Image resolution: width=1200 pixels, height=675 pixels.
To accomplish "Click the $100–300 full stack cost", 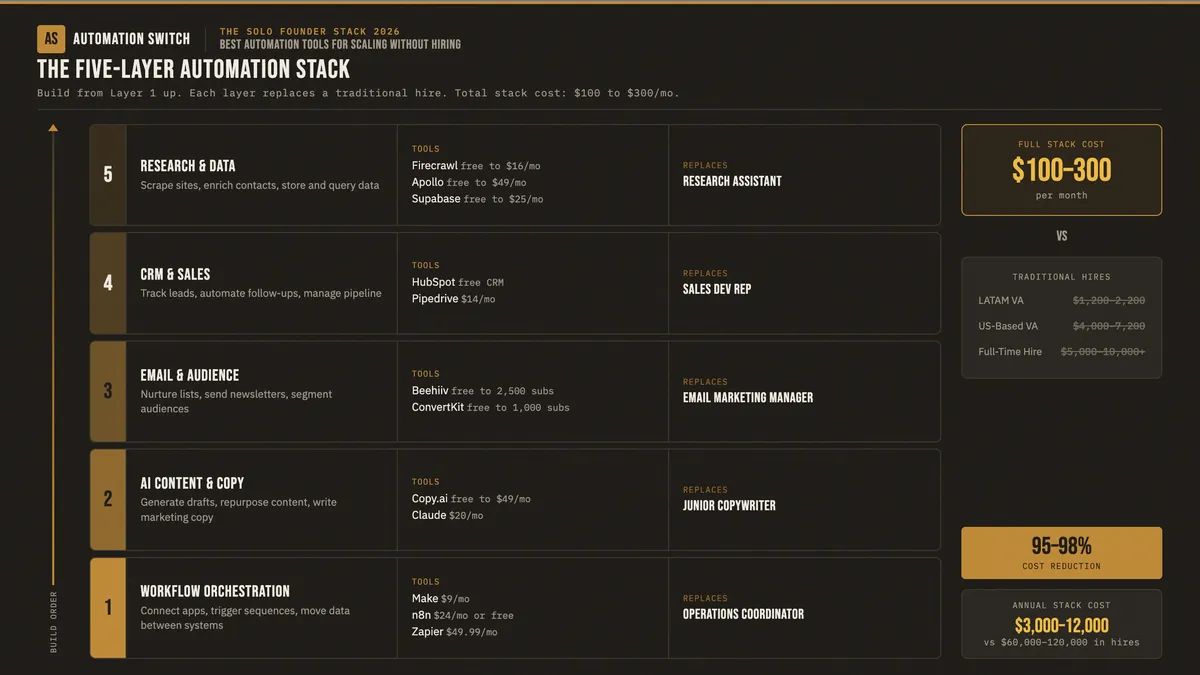I will coord(1061,170).
